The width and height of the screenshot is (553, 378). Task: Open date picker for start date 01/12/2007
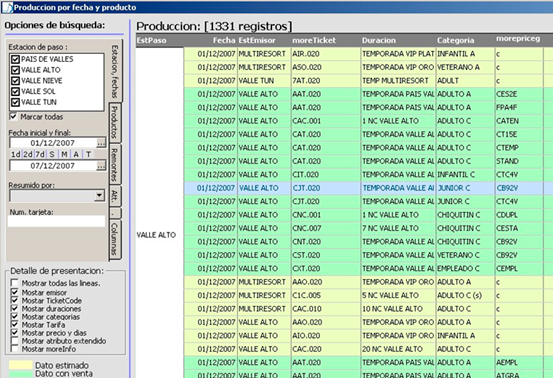[101, 143]
